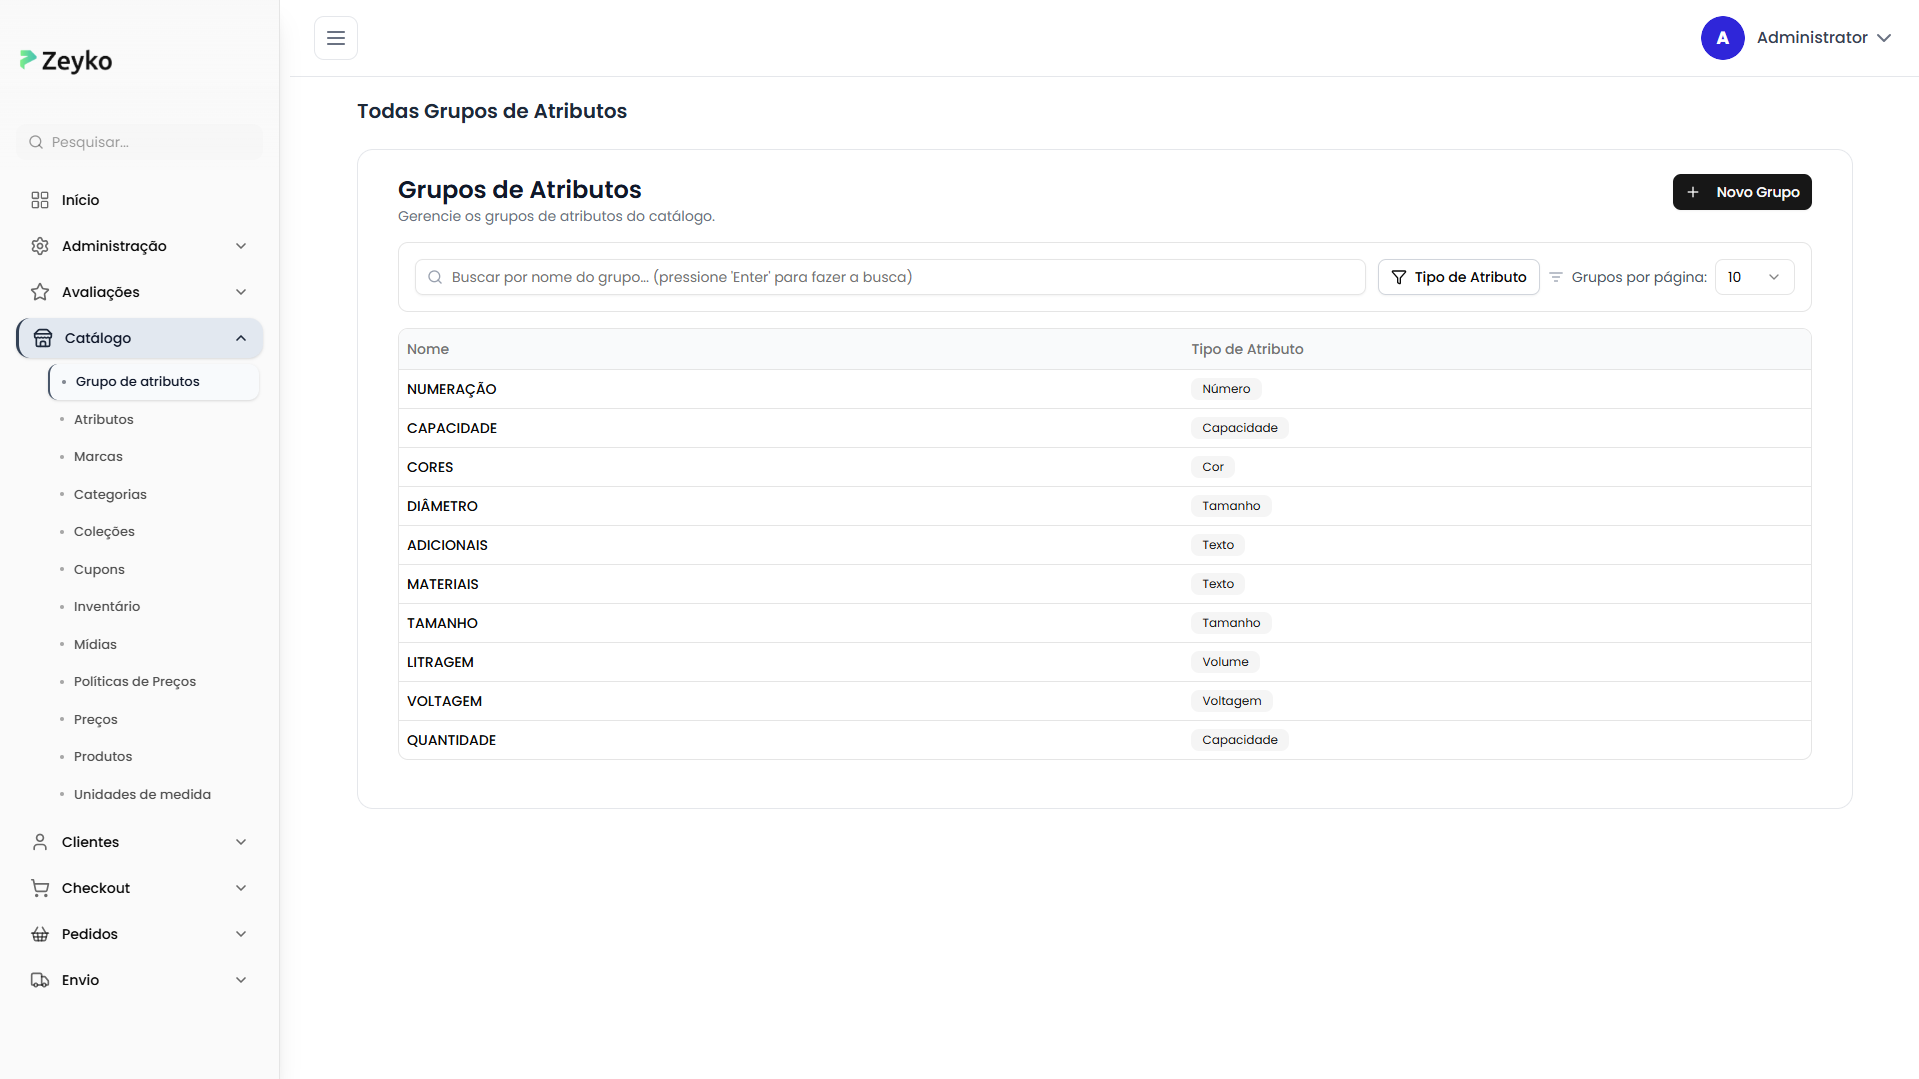This screenshot has width=1919, height=1079.
Task: Open the Tipo de Atributo filter
Action: pos(1458,277)
